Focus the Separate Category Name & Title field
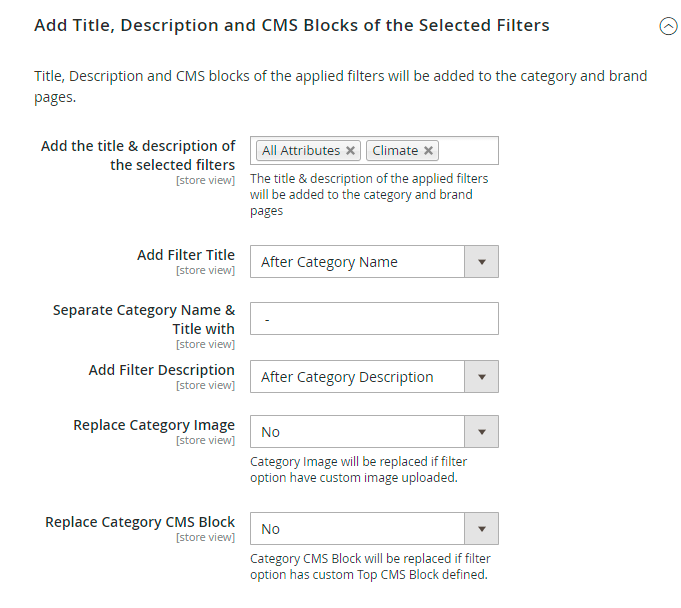The height and width of the screenshot is (608, 681). tap(374, 319)
